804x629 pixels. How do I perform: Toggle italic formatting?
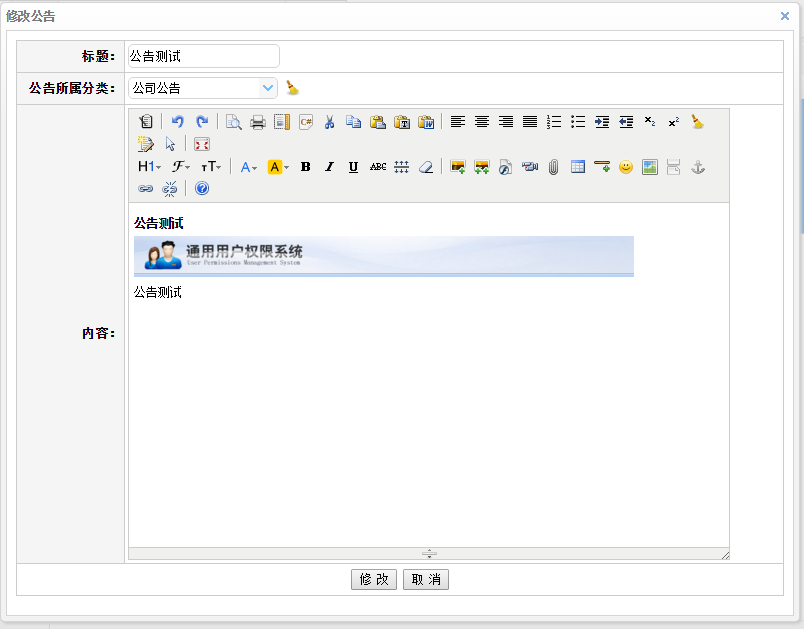pyautogui.click(x=329, y=167)
